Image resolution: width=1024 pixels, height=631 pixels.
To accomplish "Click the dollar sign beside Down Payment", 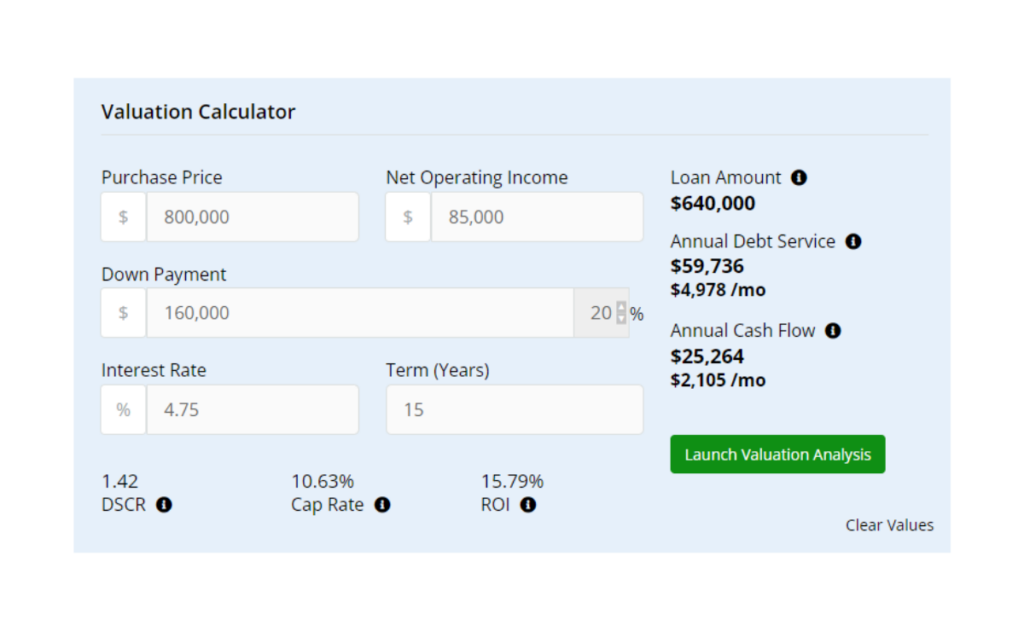I will point(123,313).
